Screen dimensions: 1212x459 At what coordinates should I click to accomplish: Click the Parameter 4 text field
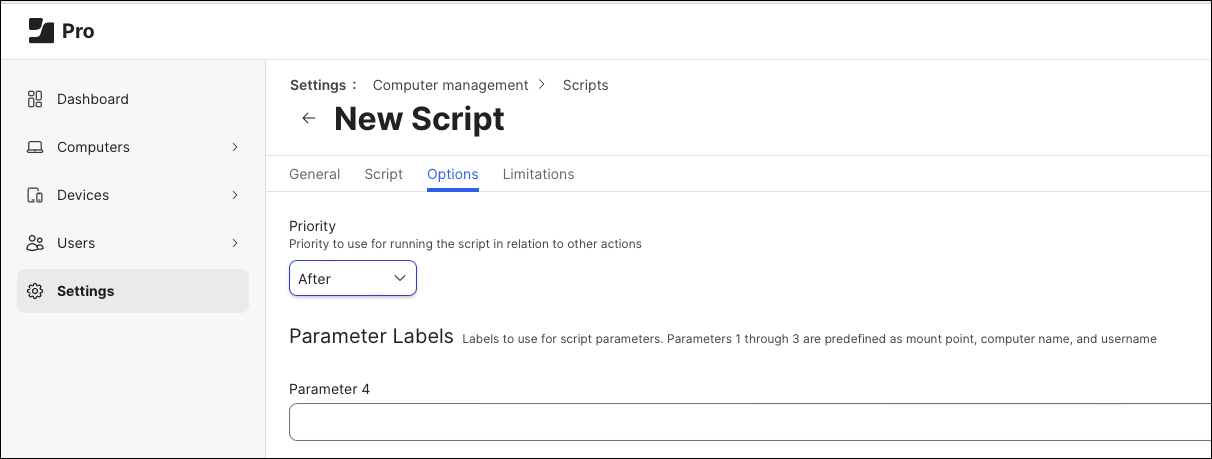[750, 422]
